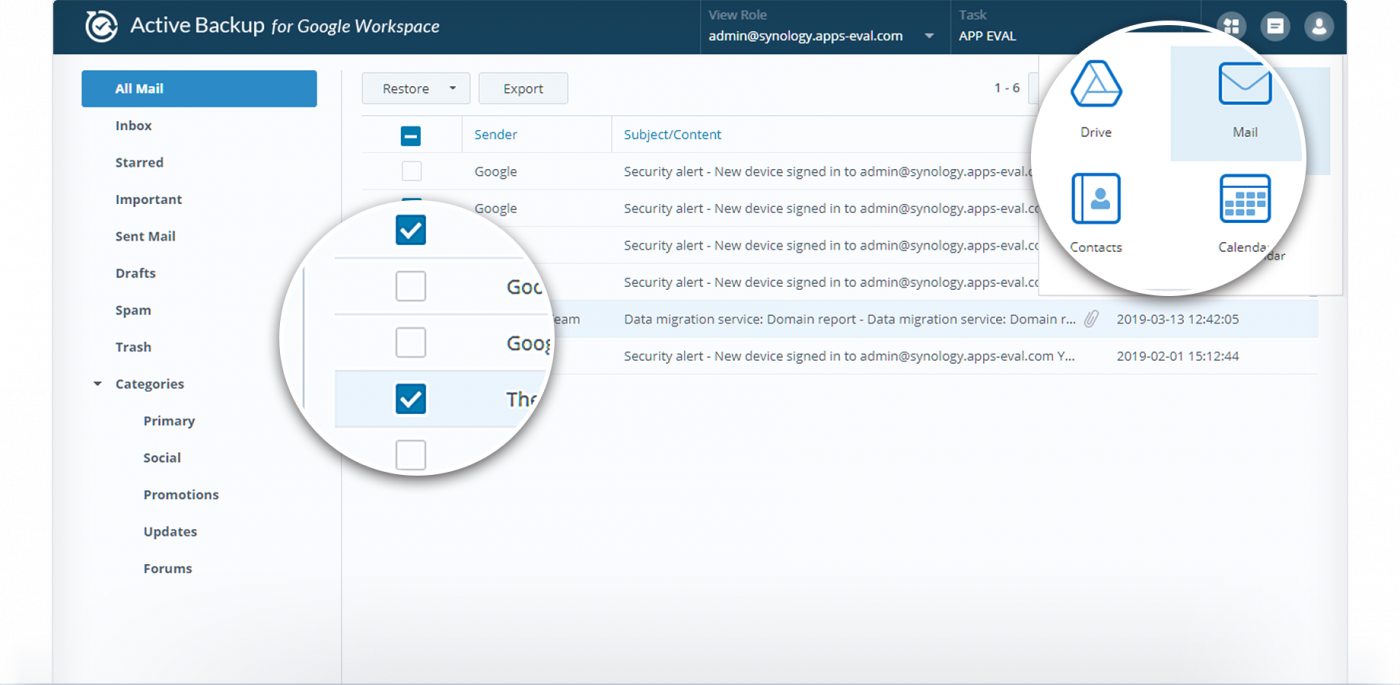Image resolution: width=1400 pixels, height=685 pixels.
Task: Select the Contacts service icon
Action: pos(1096,198)
